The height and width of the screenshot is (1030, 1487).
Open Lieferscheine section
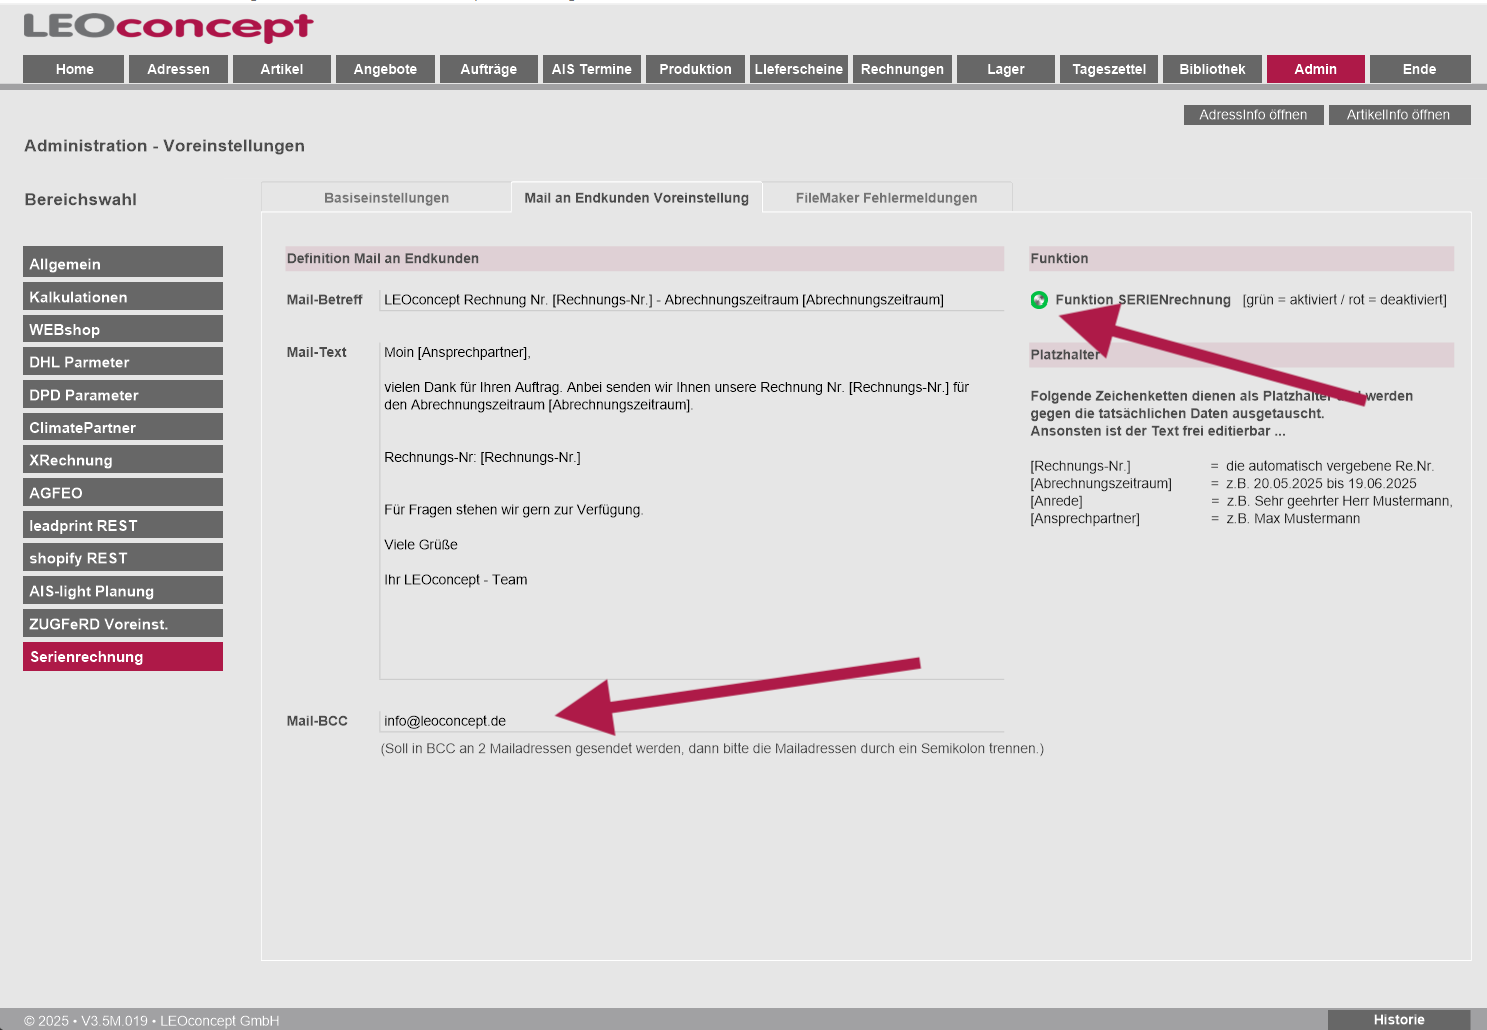coord(799,69)
